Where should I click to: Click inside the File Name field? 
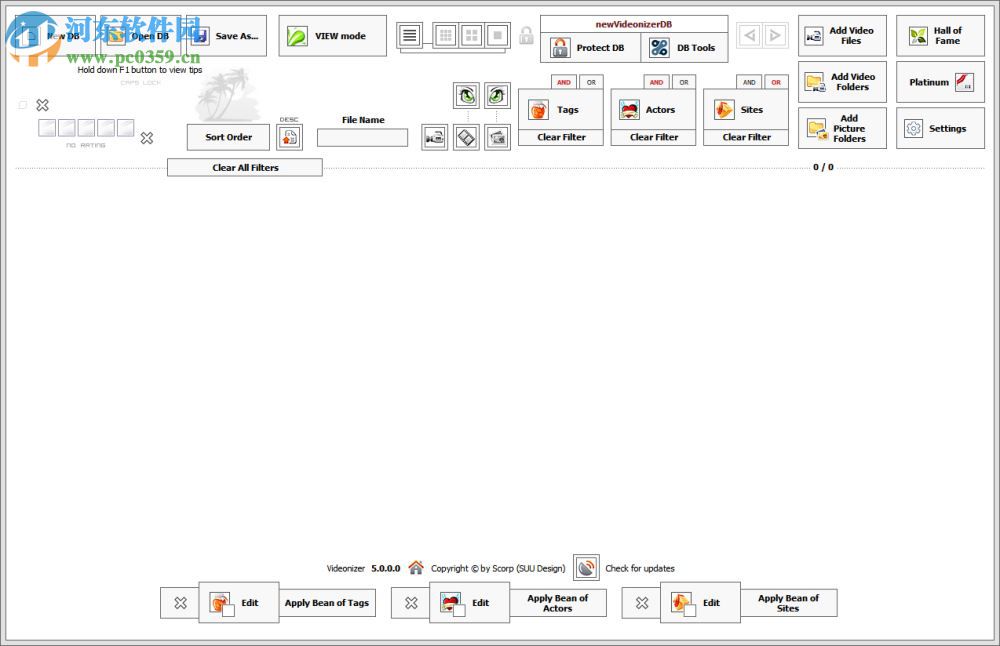click(x=362, y=138)
